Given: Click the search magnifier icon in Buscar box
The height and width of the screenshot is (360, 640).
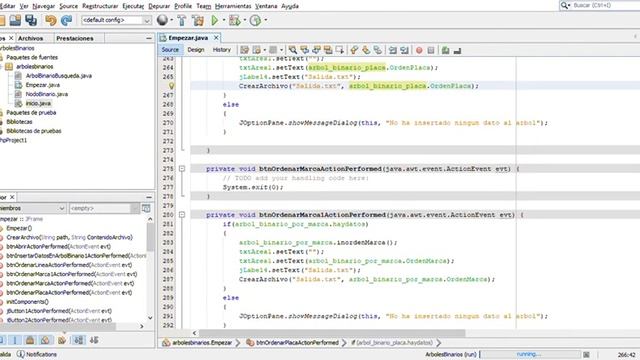Looking at the screenshot, I should pyautogui.click(x=565, y=5).
